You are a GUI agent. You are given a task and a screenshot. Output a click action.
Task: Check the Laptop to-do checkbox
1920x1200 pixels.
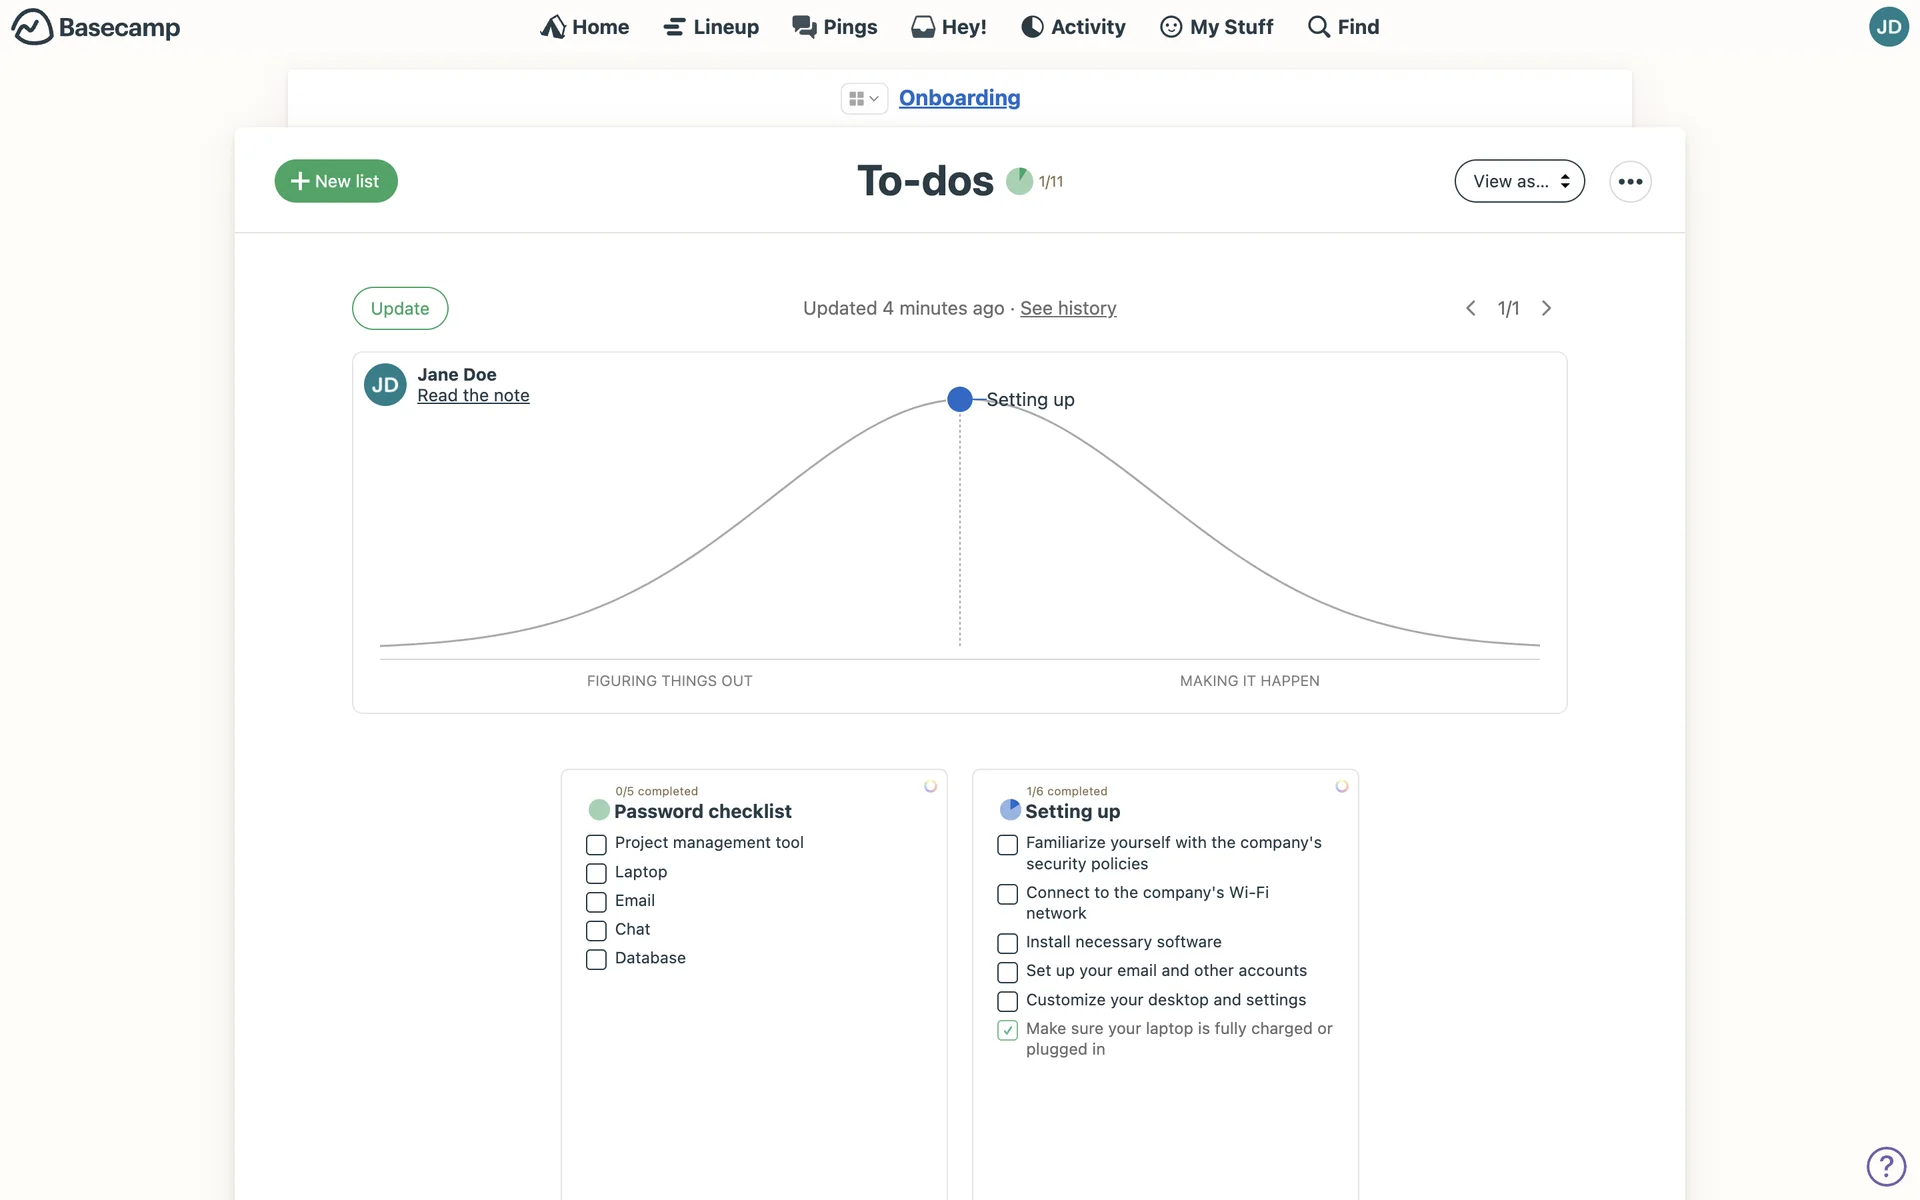tap(596, 873)
